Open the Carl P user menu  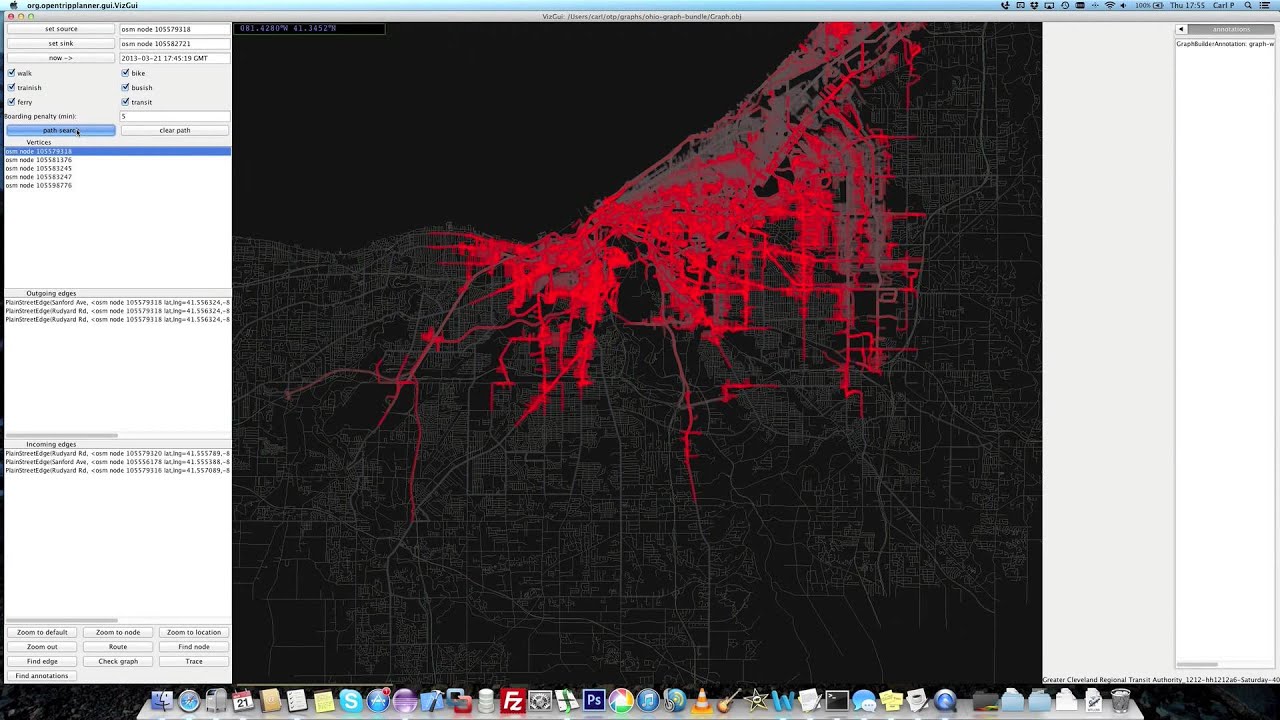pyautogui.click(x=1224, y=5)
